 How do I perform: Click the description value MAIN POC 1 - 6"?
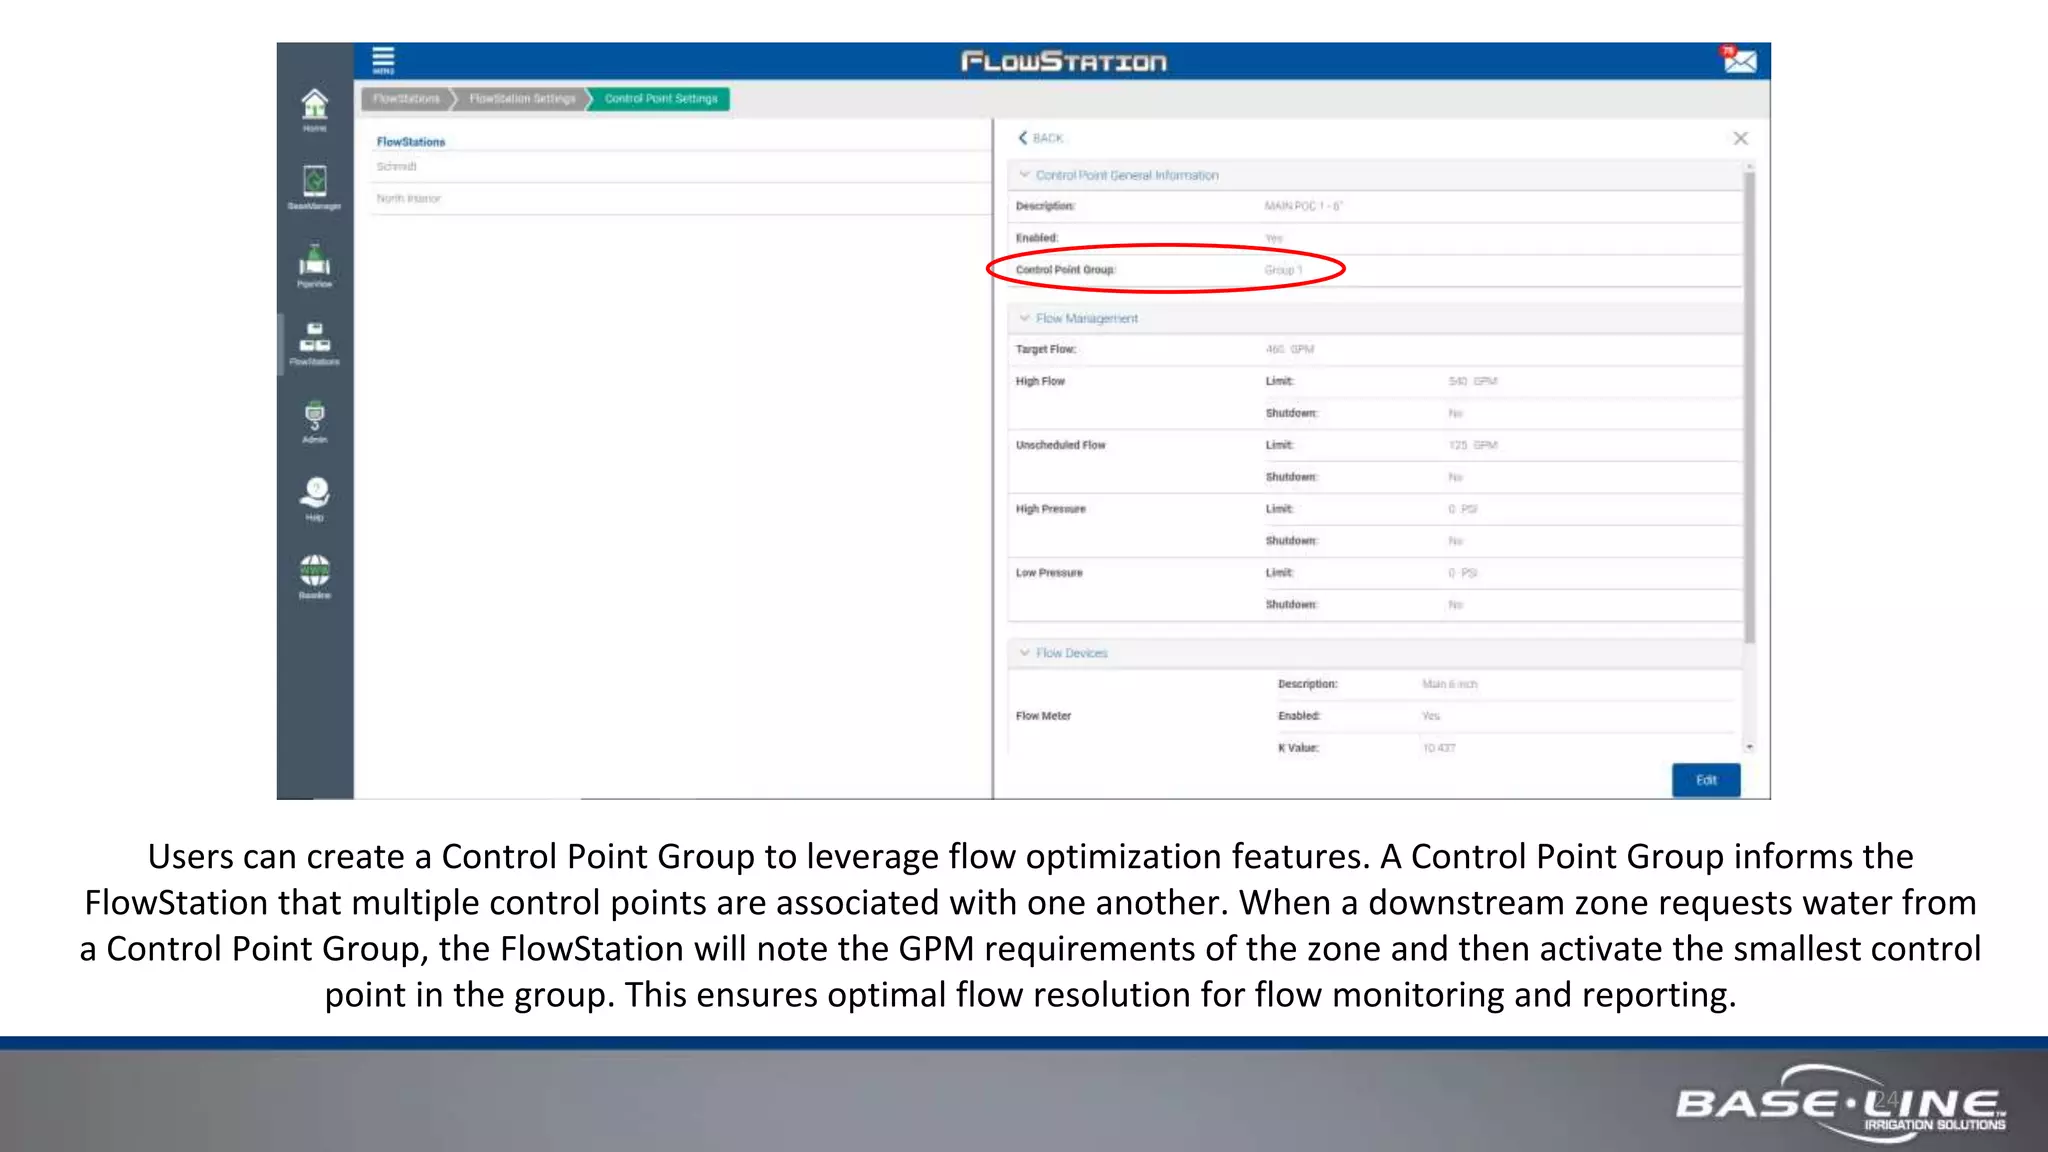point(1303,206)
